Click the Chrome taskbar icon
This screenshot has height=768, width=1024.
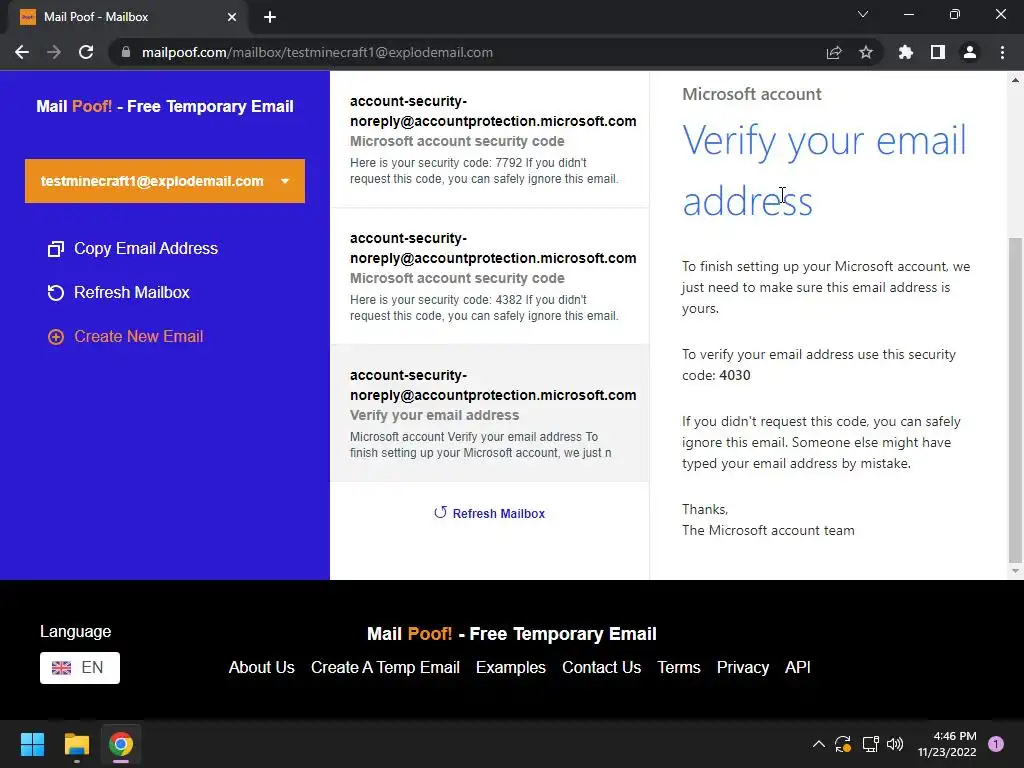point(121,744)
